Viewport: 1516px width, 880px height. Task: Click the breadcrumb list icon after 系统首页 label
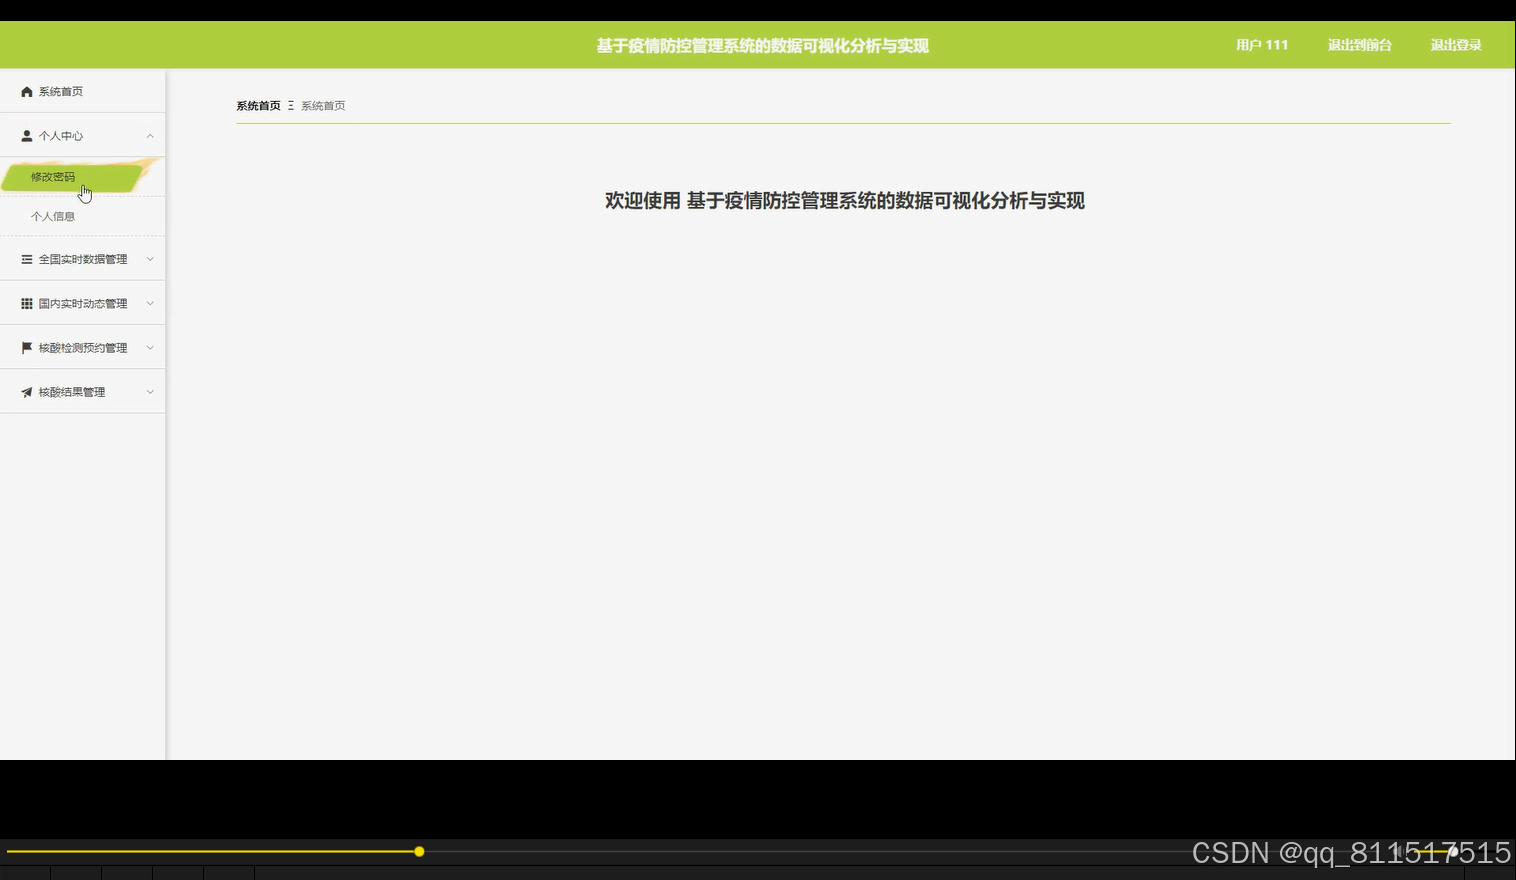pyautogui.click(x=290, y=105)
